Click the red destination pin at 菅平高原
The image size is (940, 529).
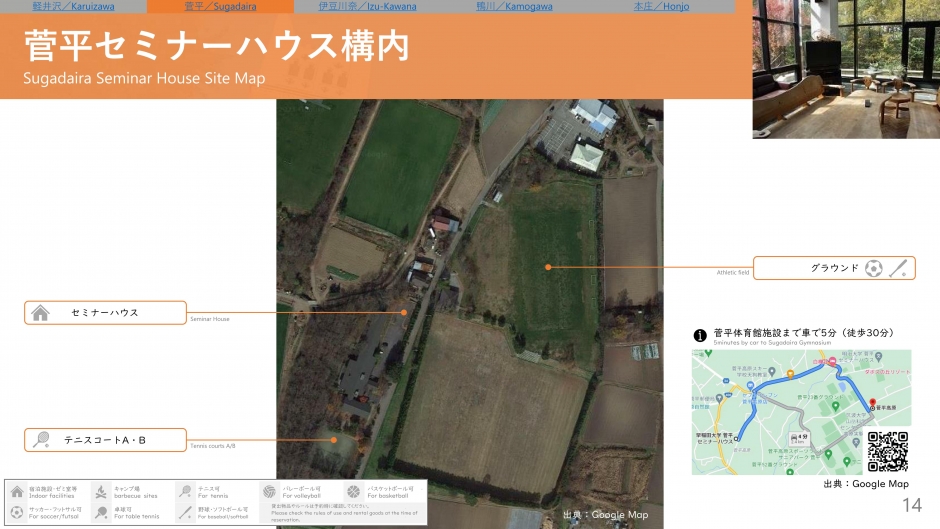point(873,403)
